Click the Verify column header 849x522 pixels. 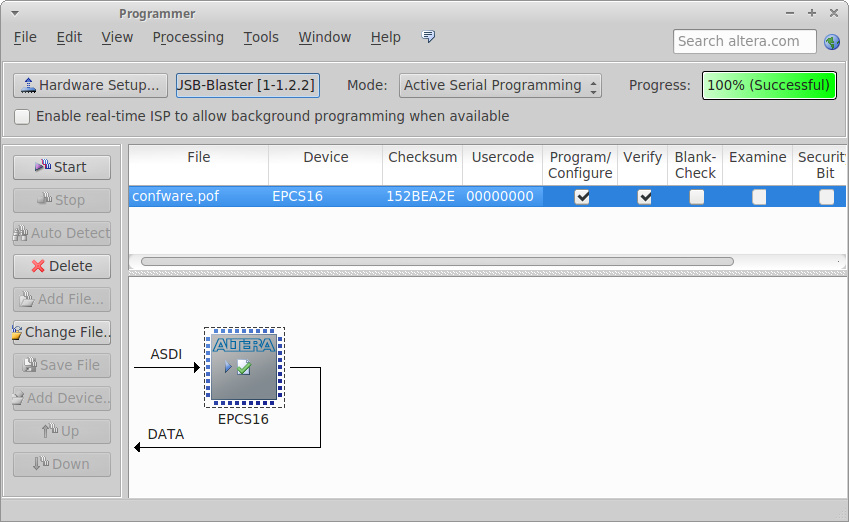(643, 165)
